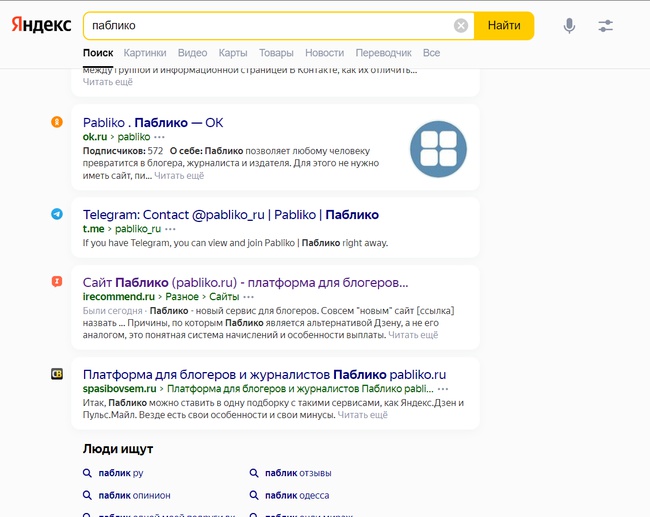Click magnifier icon beside паблик ру

tap(87, 473)
